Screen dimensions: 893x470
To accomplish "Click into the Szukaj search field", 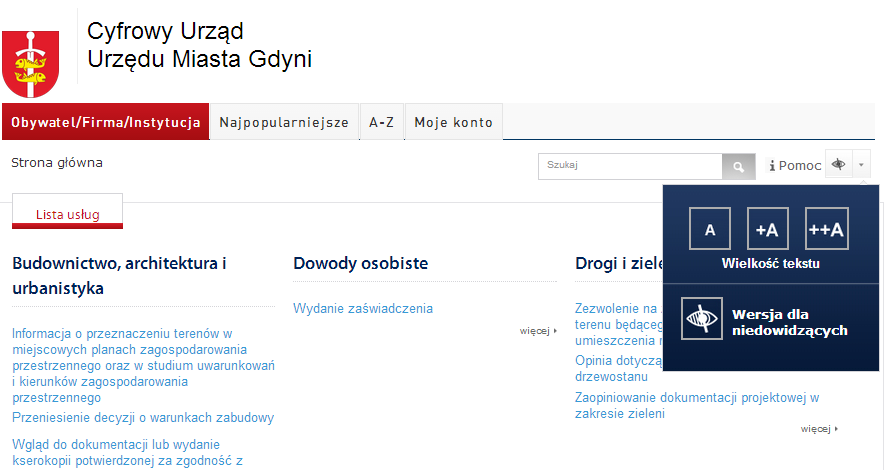I will click(x=630, y=166).
